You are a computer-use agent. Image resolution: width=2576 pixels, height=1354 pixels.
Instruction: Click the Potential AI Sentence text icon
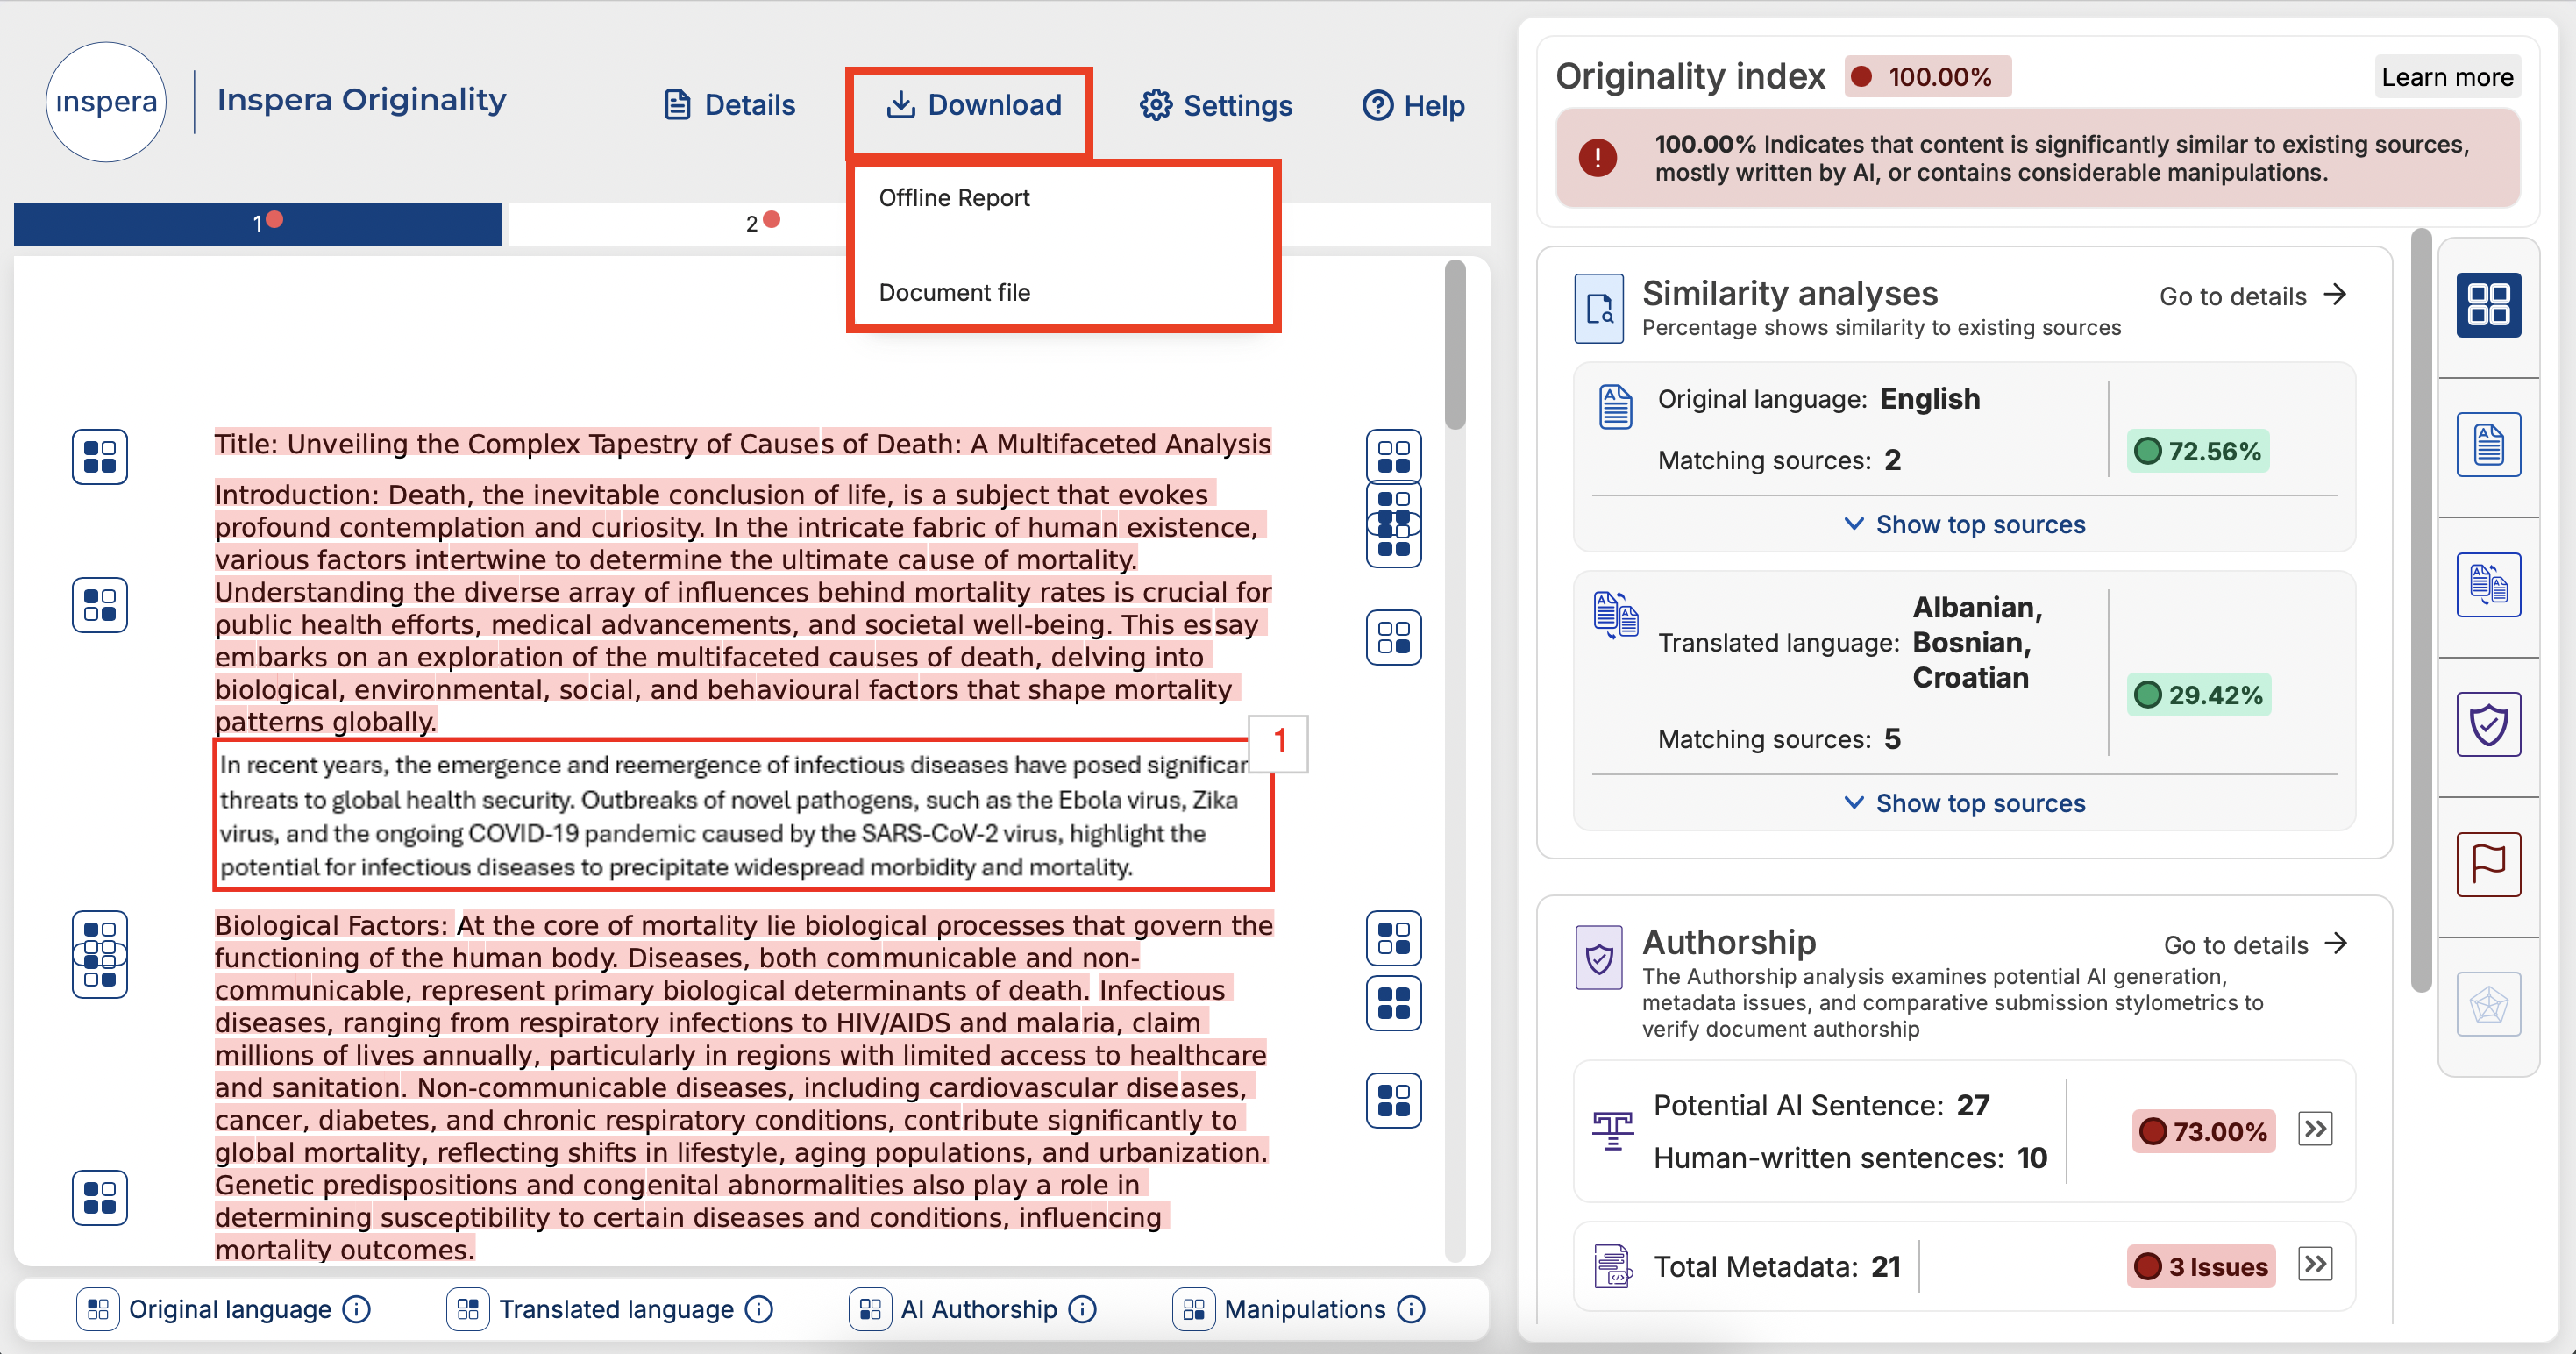point(1612,1131)
